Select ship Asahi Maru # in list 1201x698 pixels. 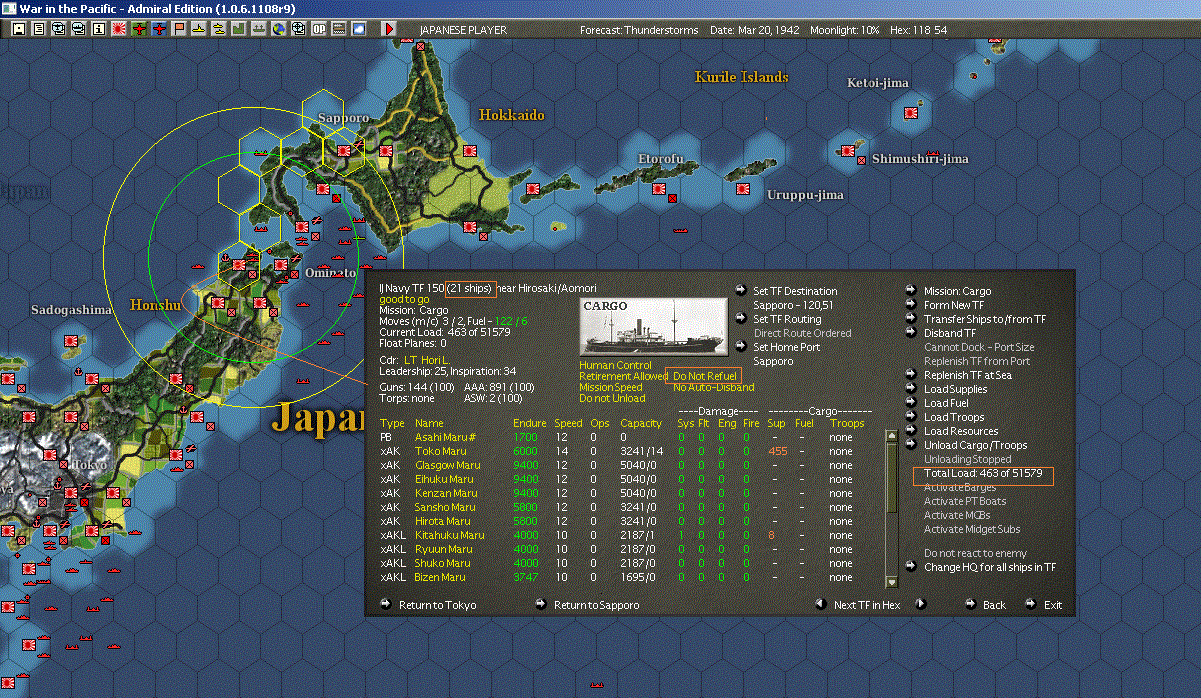447,437
